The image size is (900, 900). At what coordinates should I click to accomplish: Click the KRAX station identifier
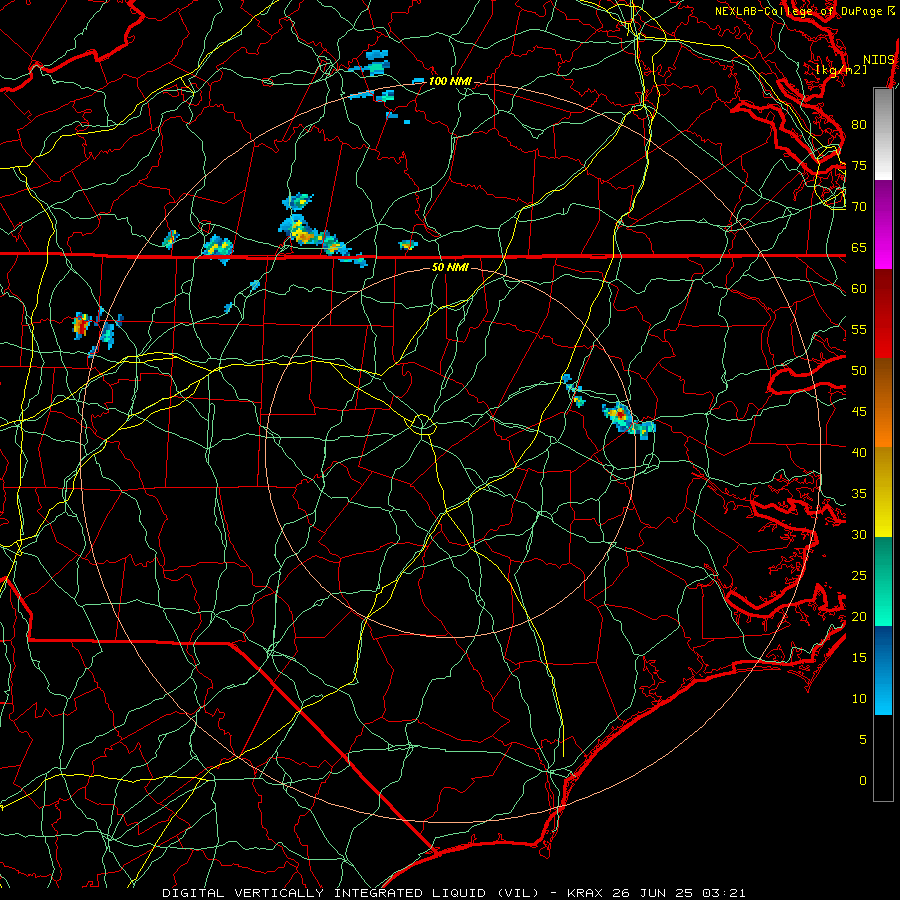point(584,893)
